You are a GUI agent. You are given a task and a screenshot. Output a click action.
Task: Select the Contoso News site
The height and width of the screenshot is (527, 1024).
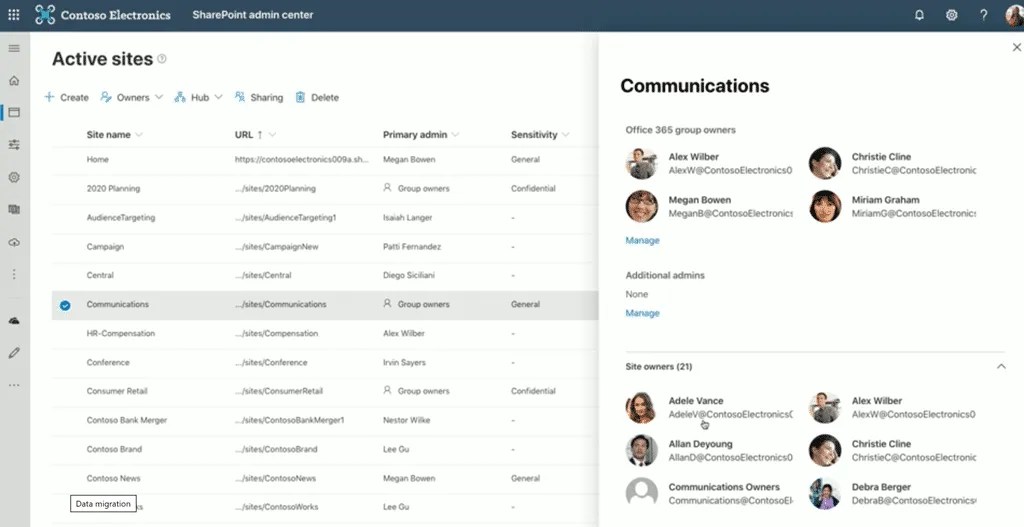point(325,479)
